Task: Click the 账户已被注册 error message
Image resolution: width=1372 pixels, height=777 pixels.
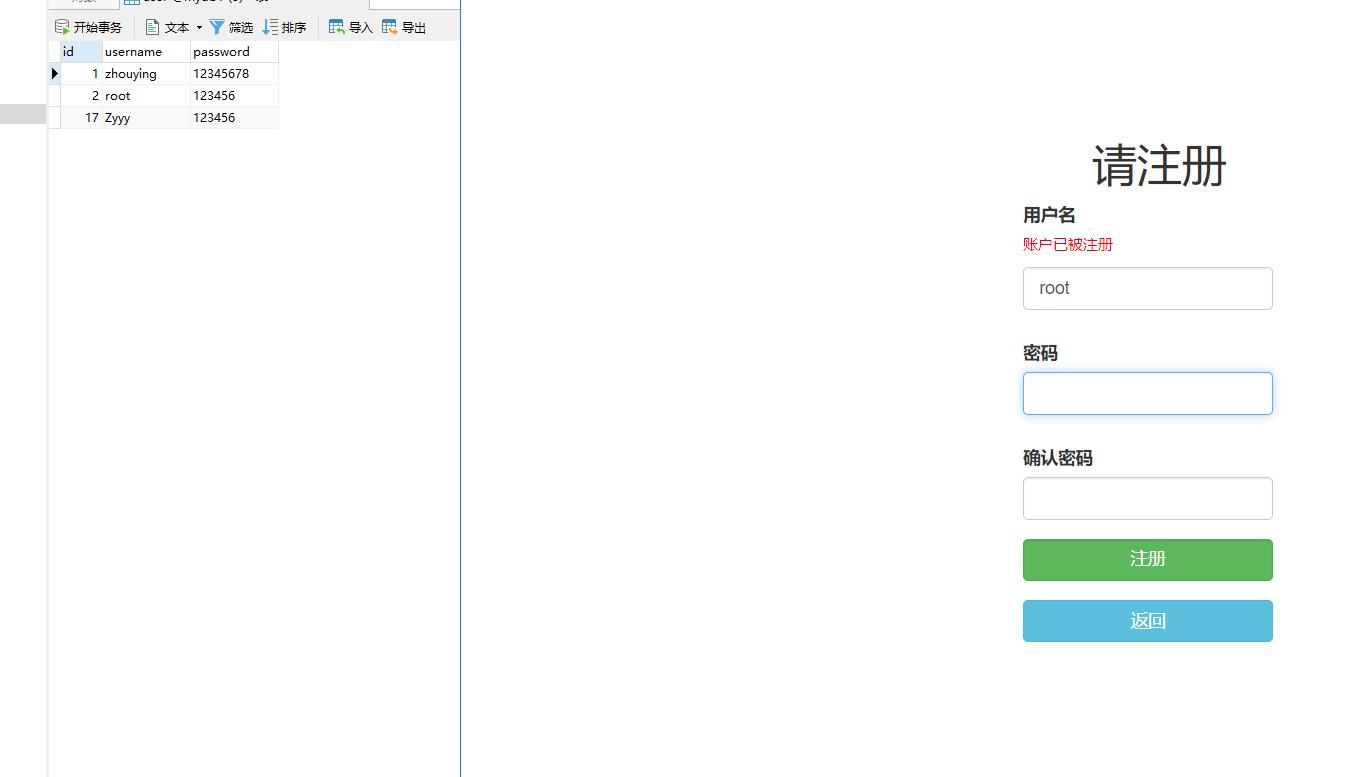Action: [x=1067, y=245]
